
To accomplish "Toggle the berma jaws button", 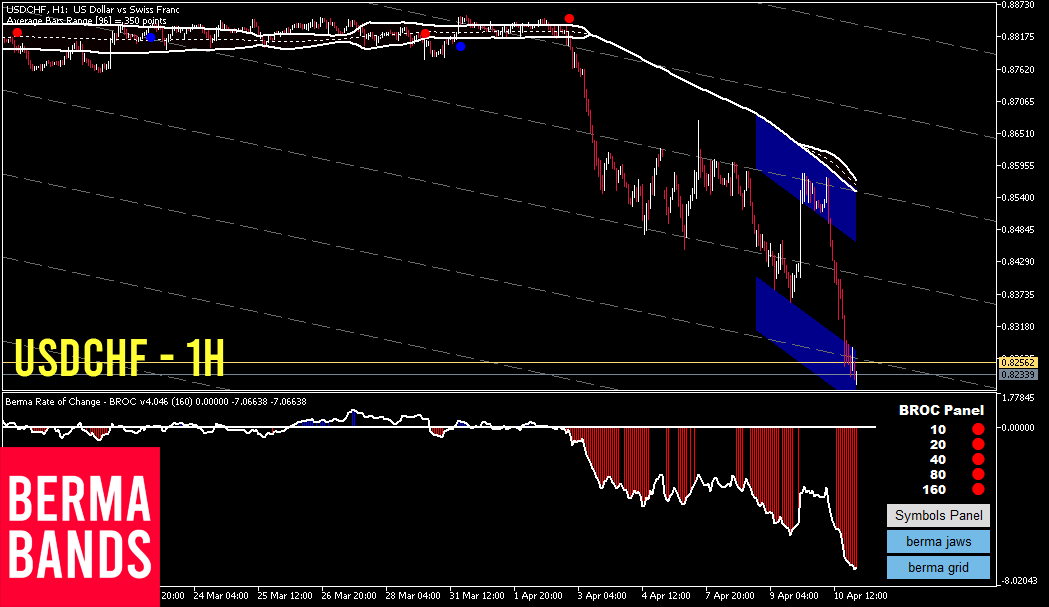I will 939,541.
